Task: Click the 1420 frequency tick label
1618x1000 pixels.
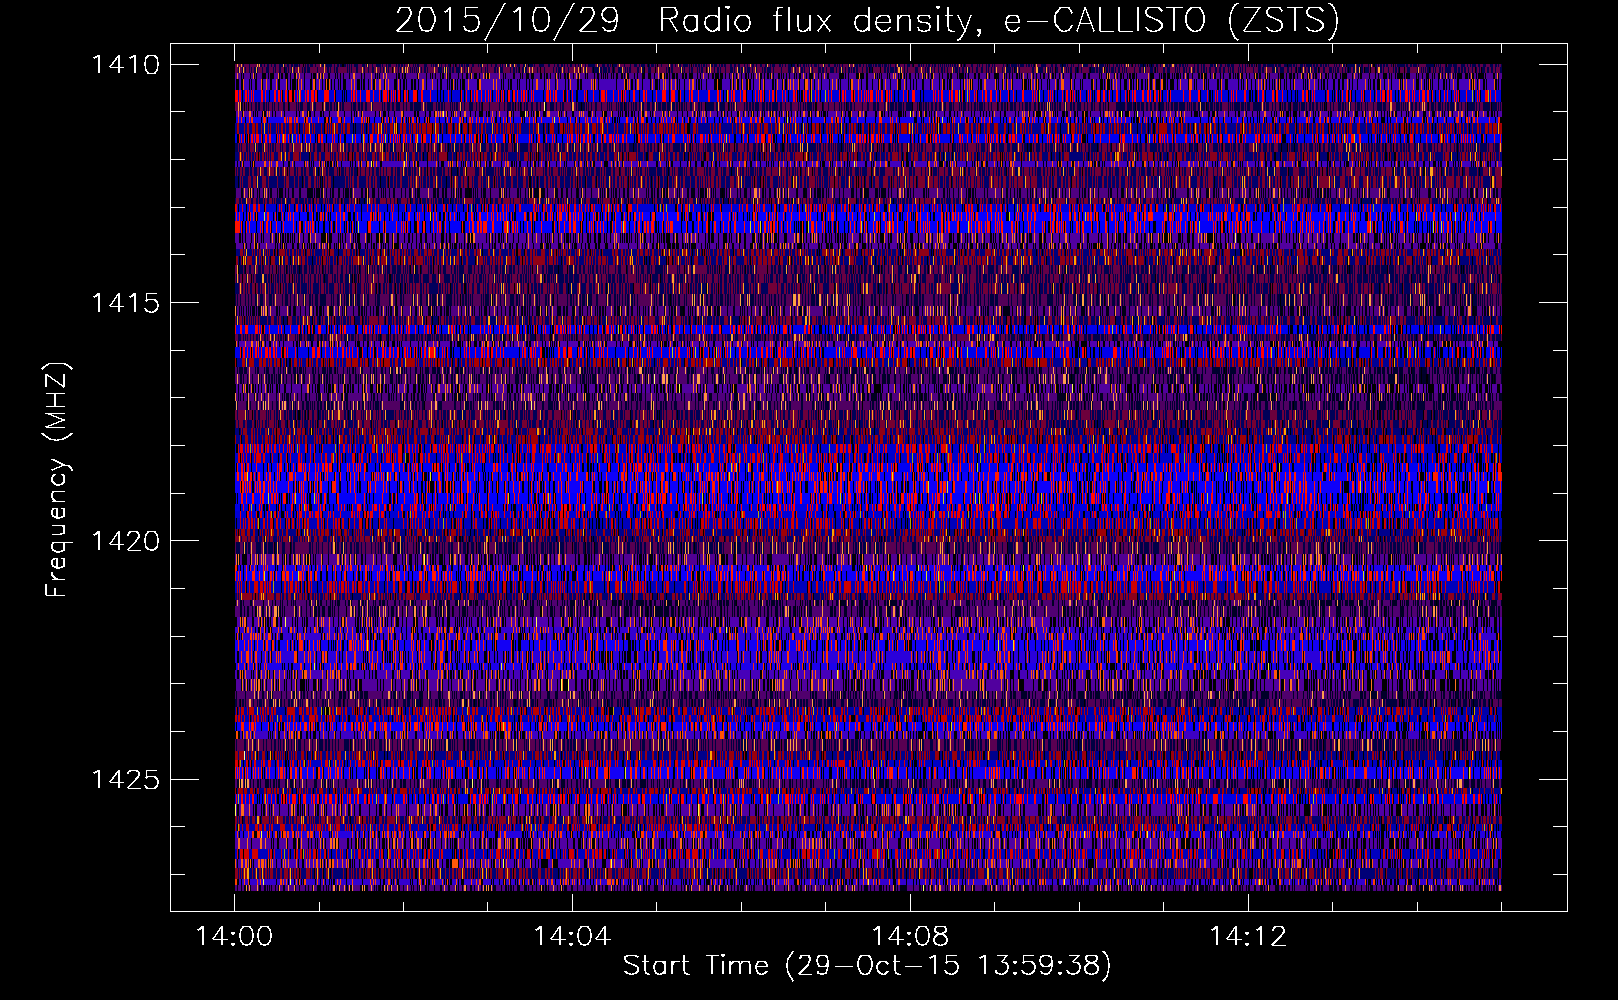Action: pyautogui.click(x=125, y=541)
